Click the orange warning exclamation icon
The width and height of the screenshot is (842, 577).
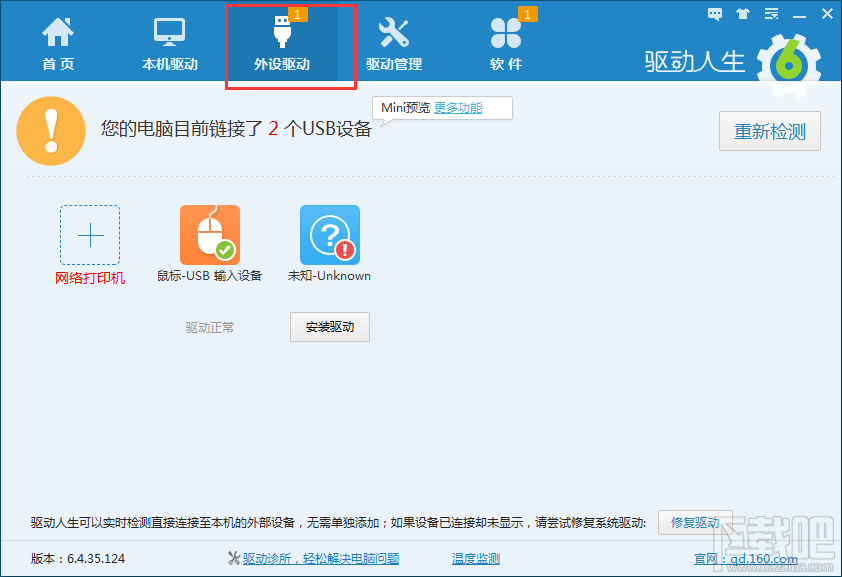(x=51, y=131)
